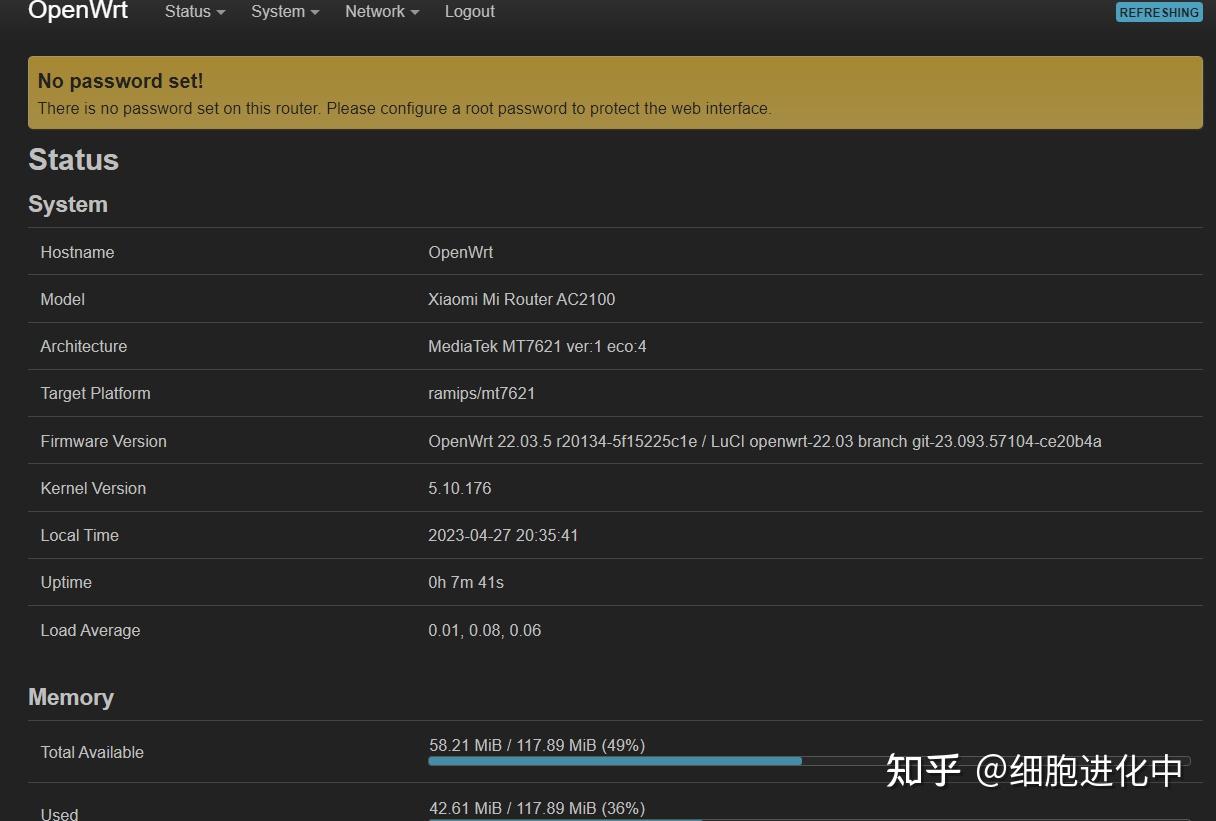
Task: Expand the System chevron arrow
Action: 315,13
